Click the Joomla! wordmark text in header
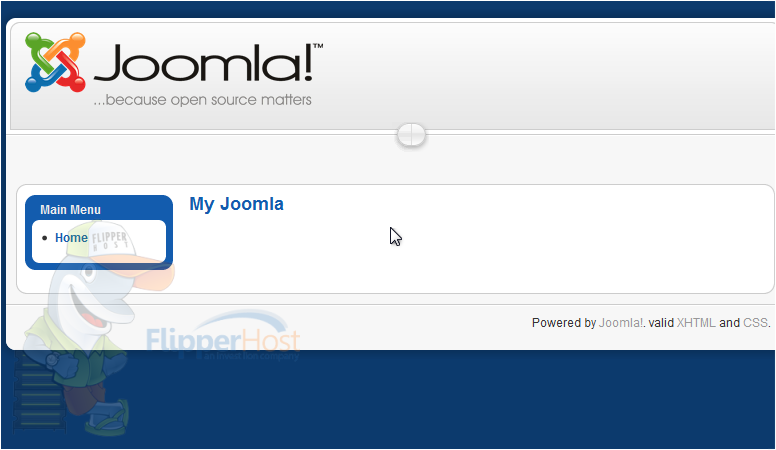Image resolution: width=776 pixels, height=450 pixels. (203, 62)
